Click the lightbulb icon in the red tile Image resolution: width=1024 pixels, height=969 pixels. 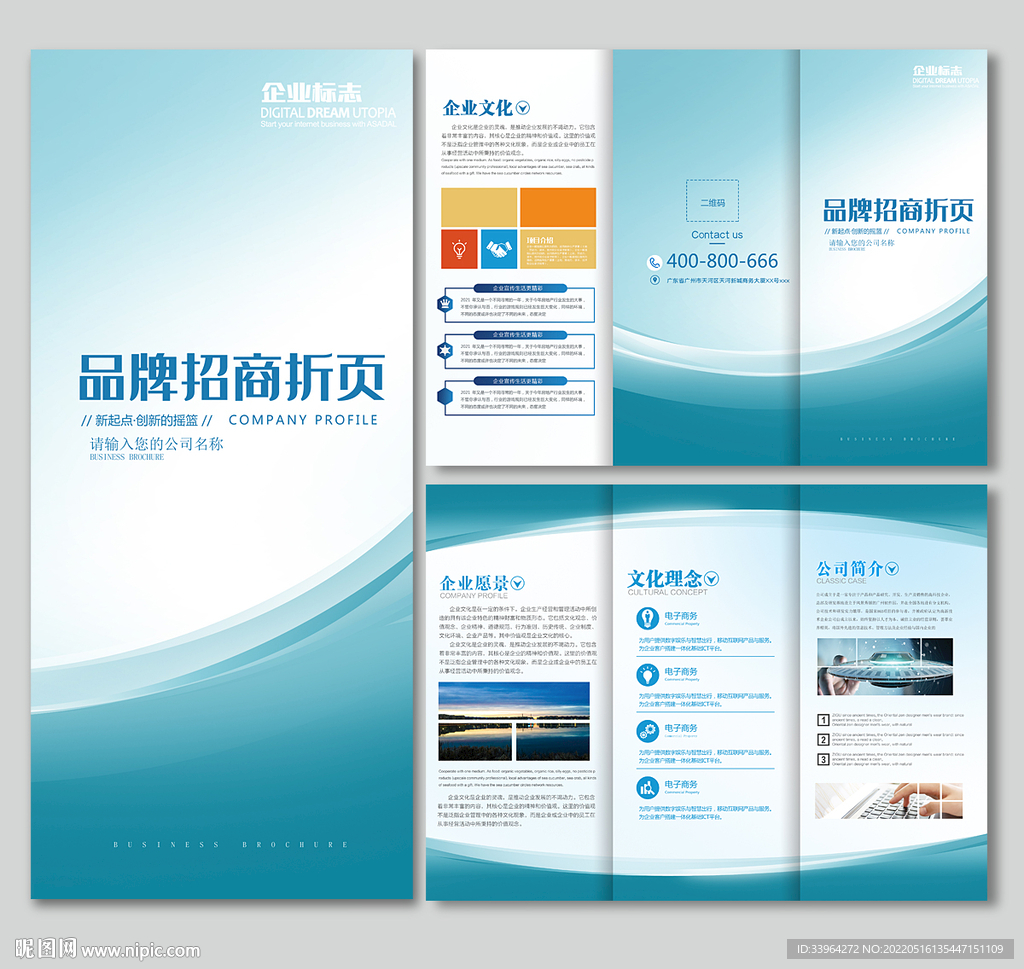[459, 249]
